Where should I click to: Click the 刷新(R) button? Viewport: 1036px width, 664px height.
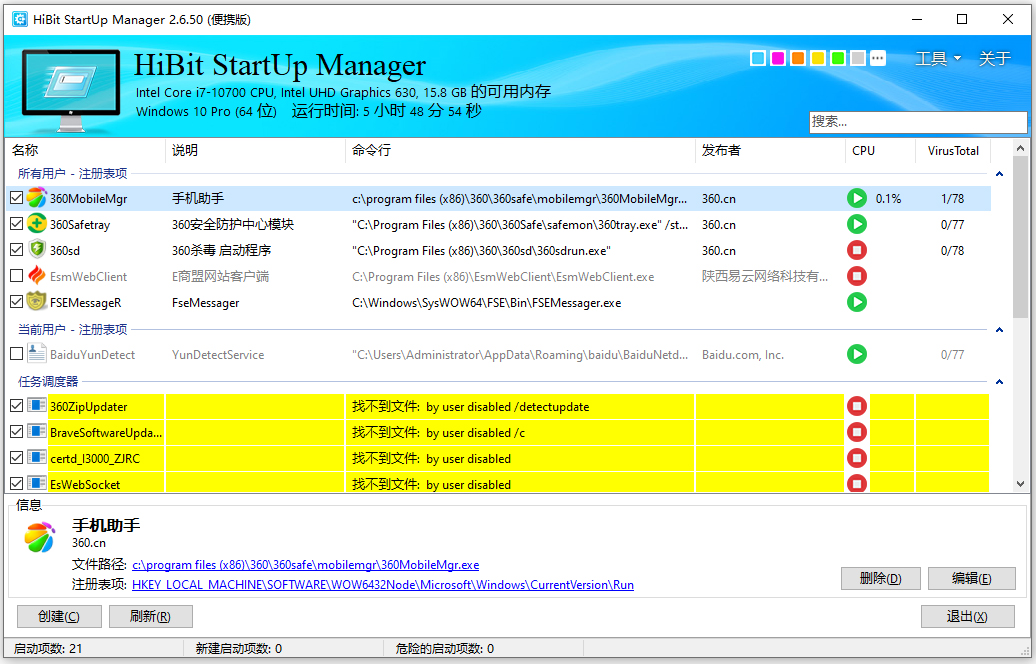(151, 616)
